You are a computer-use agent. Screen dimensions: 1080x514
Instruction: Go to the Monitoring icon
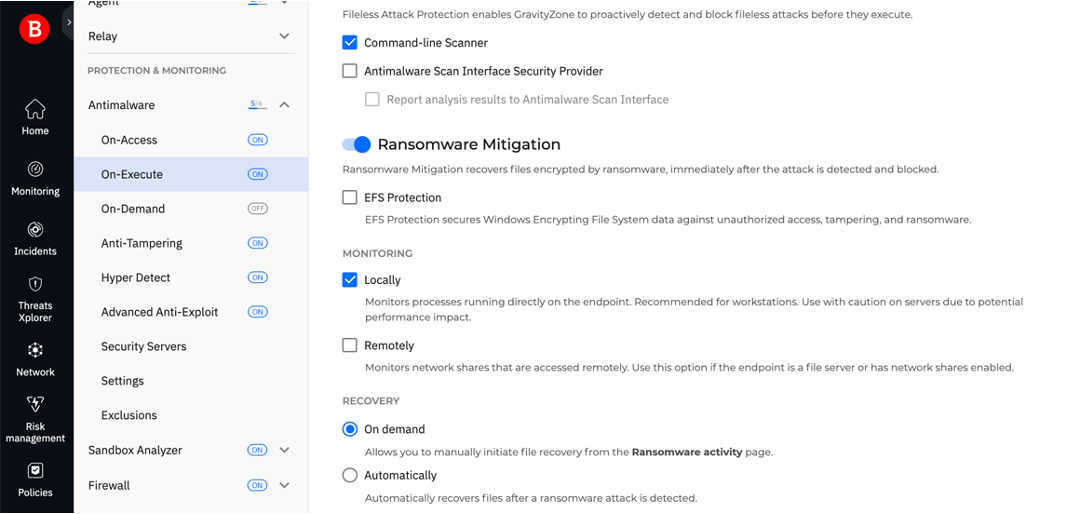point(35,170)
